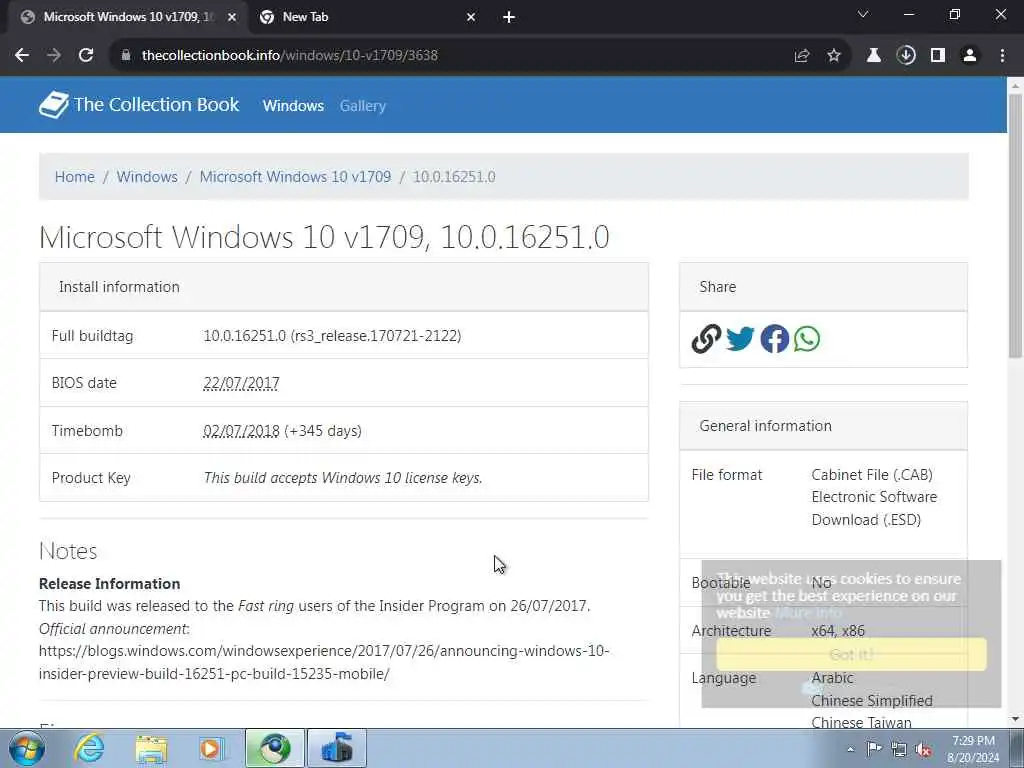This screenshot has height=768, width=1024.
Task: Click the browser forward arrow
Action: [54, 56]
